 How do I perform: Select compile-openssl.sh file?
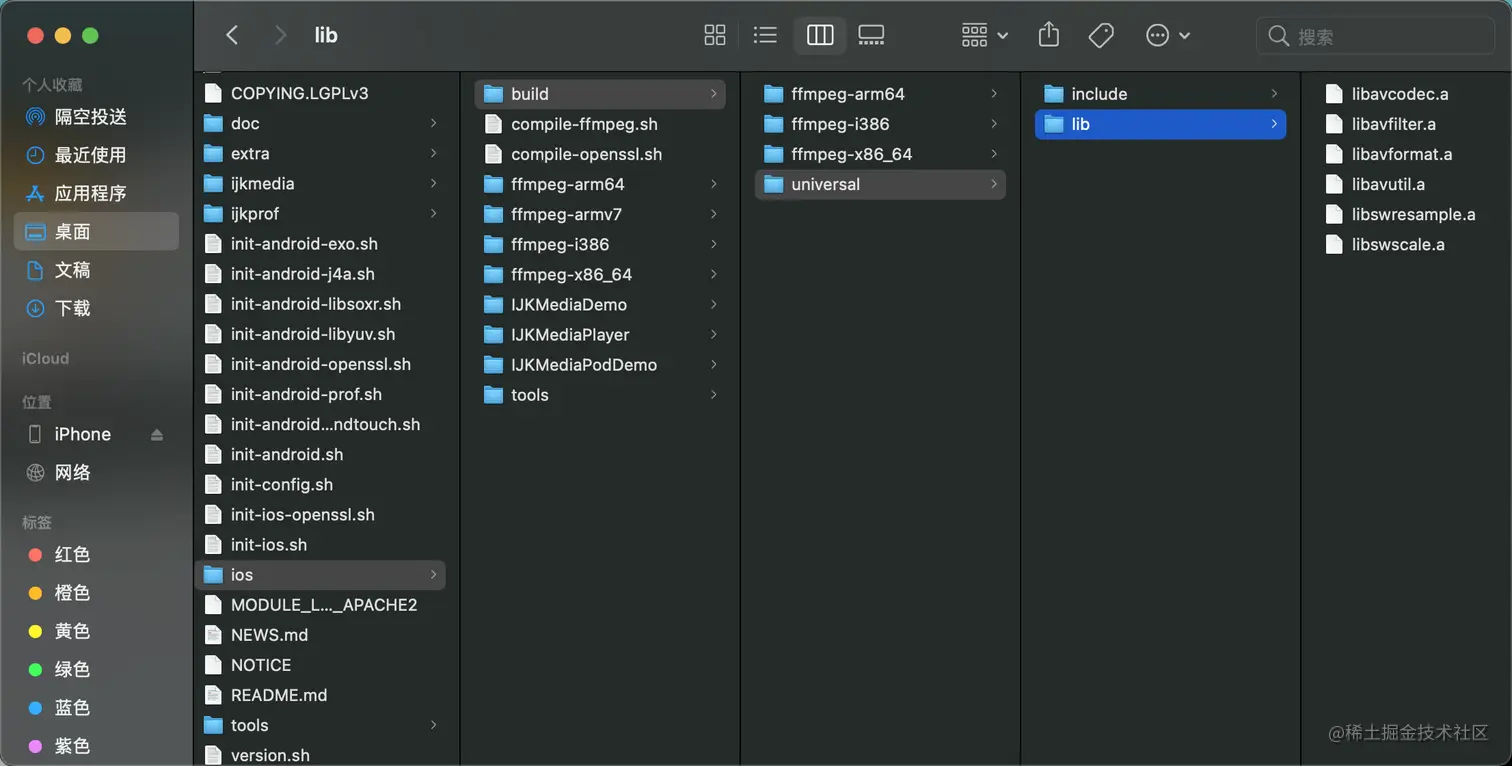point(600,154)
